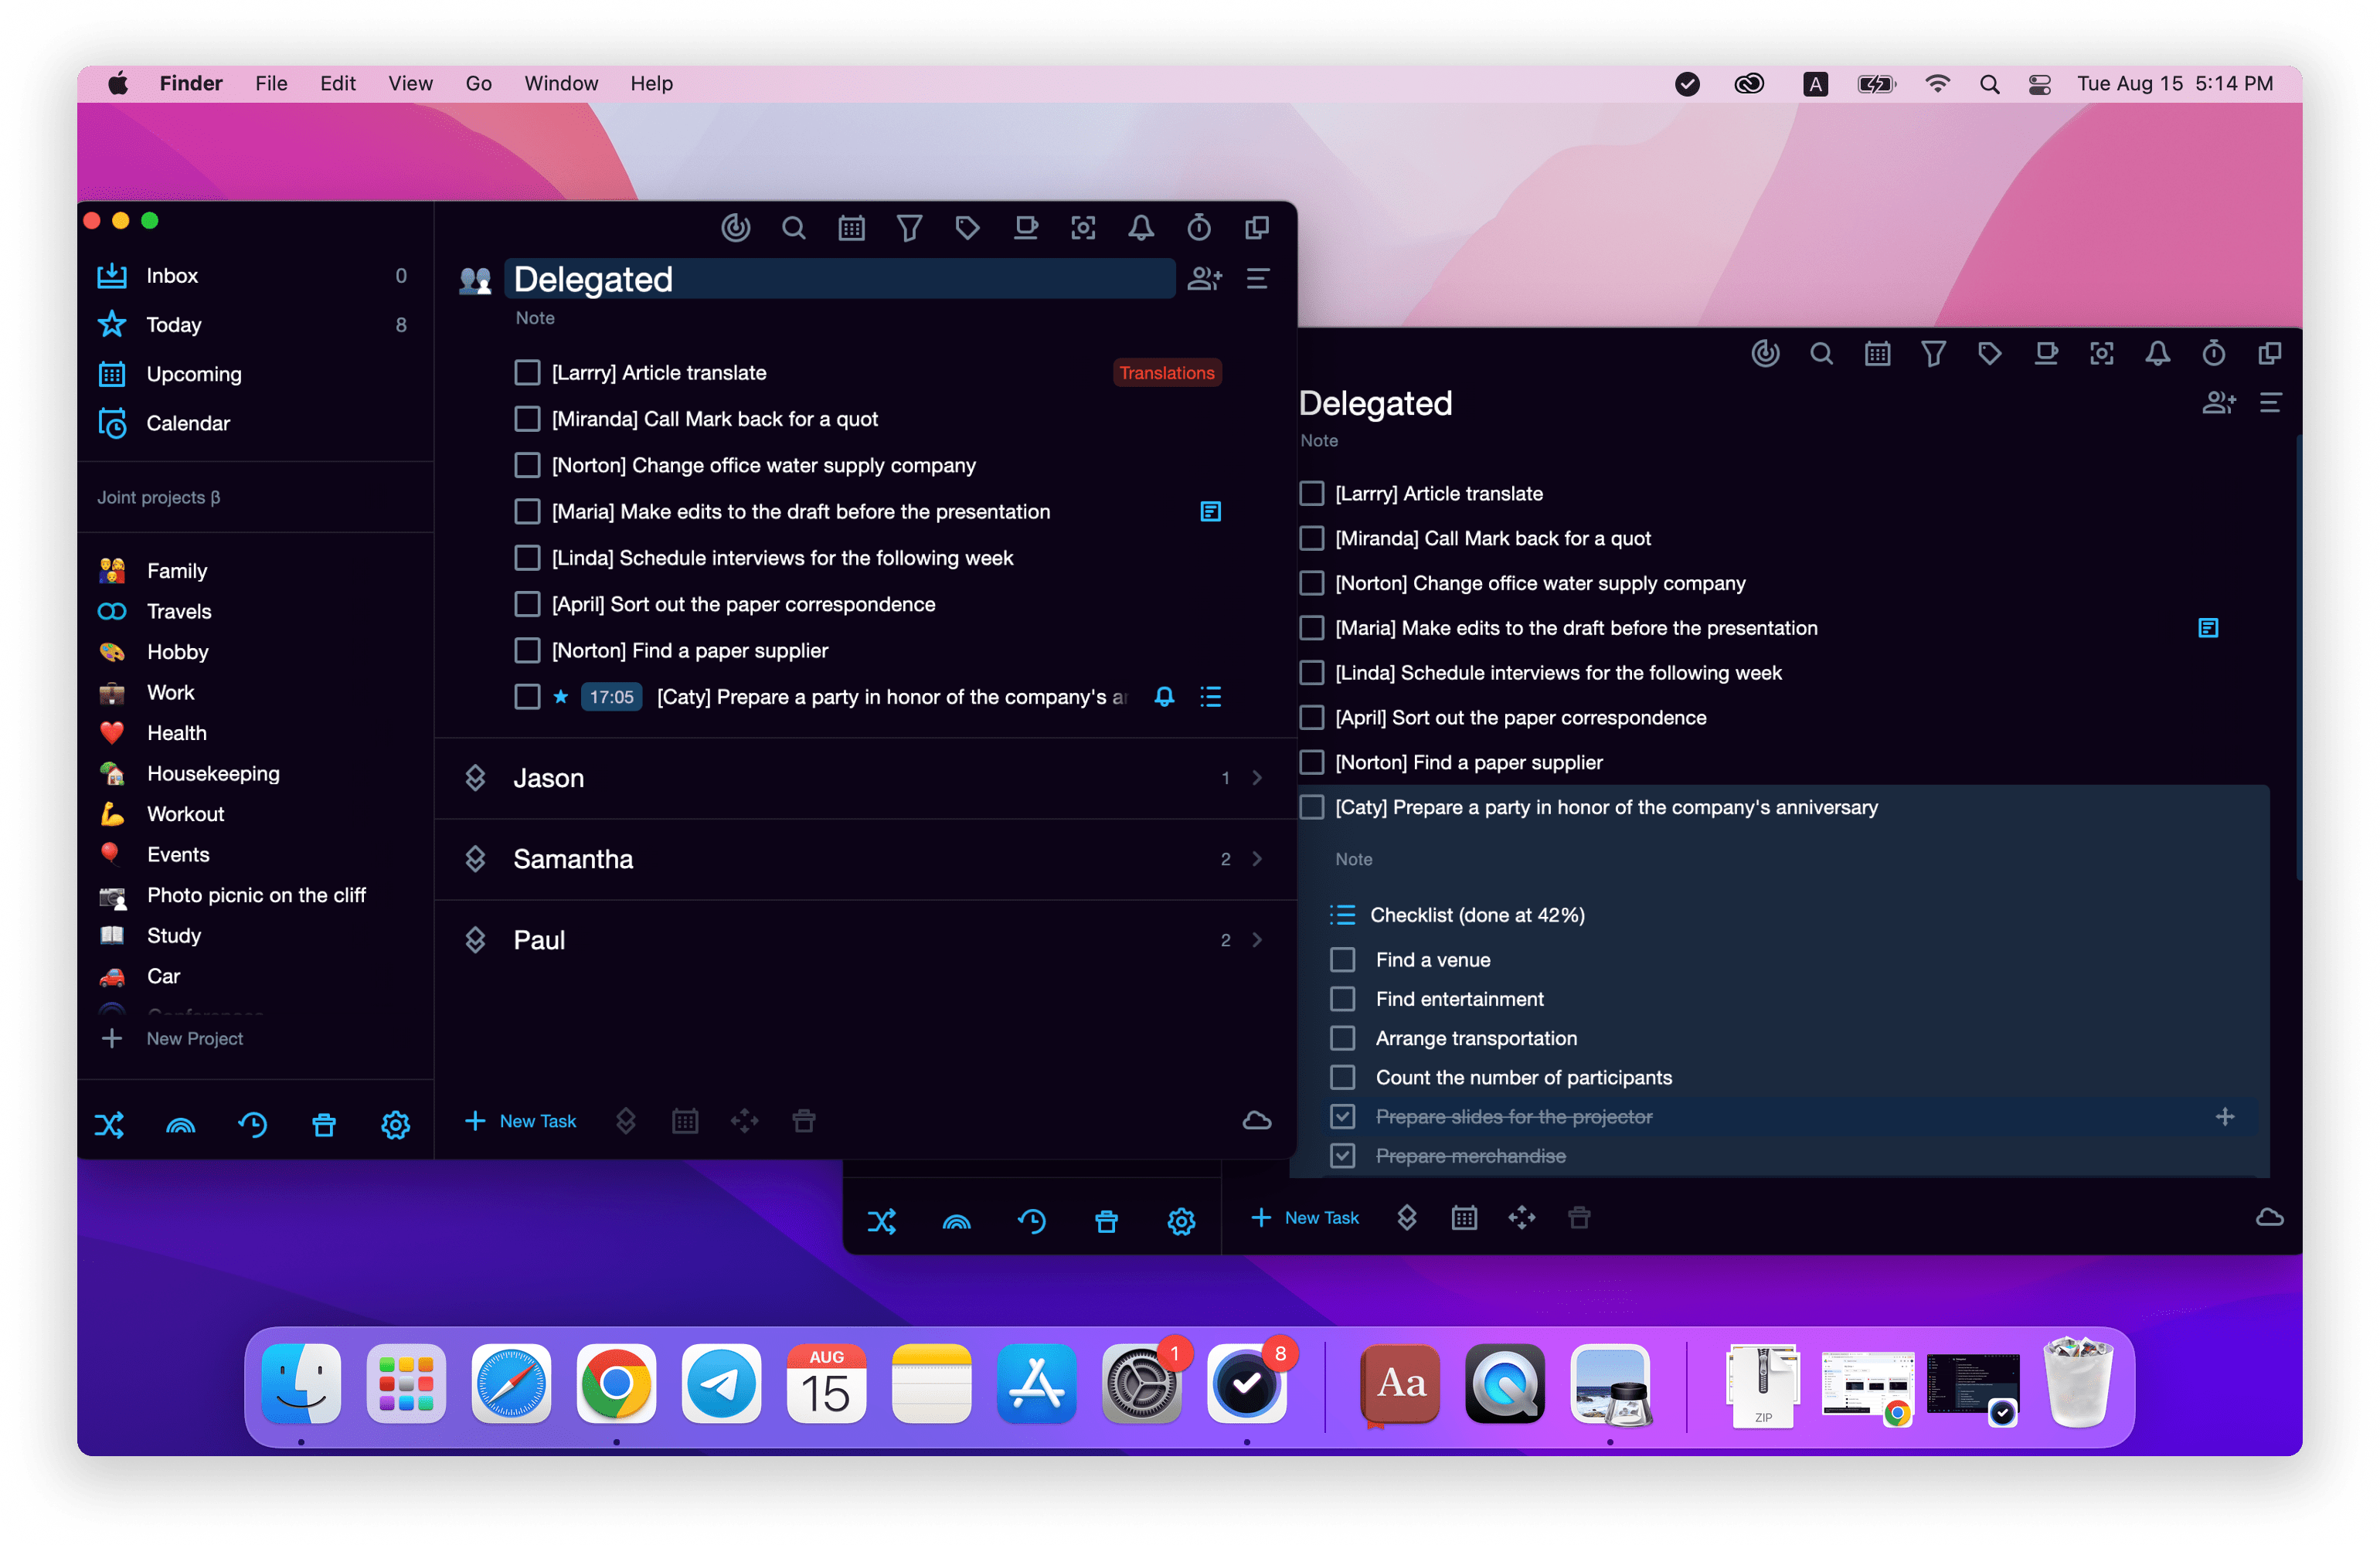The image size is (2380, 1545).
Task: Check the Arrange transportation checklist item
Action: (1343, 1038)
